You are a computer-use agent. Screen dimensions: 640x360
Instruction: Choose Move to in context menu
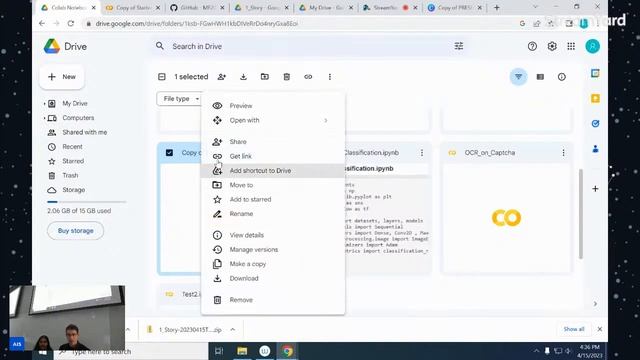click(273, 185)
